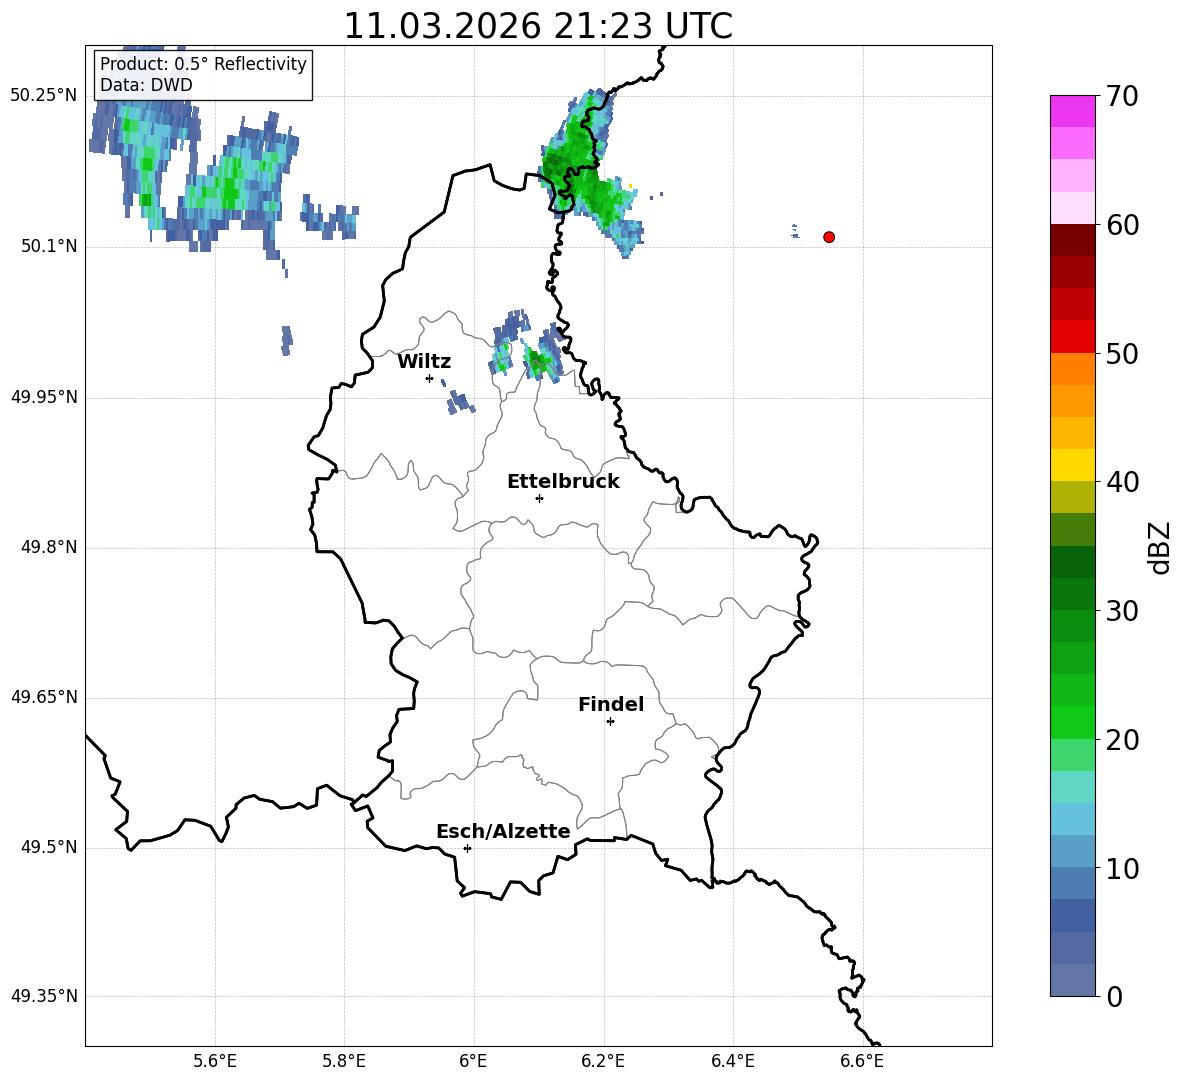Click the longitude label 5.6°E
This screenshot has width=1184, height=1081.
click(x=215, y=1061)
